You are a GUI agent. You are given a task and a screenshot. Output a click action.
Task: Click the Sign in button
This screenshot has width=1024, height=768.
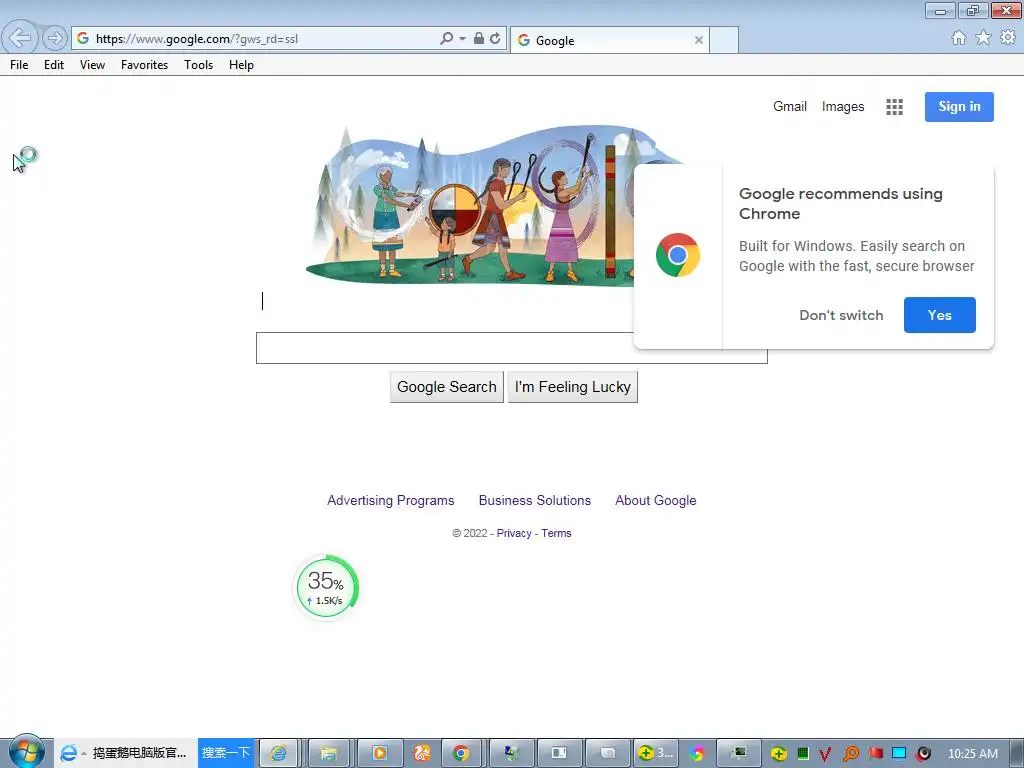coord(959,106)
